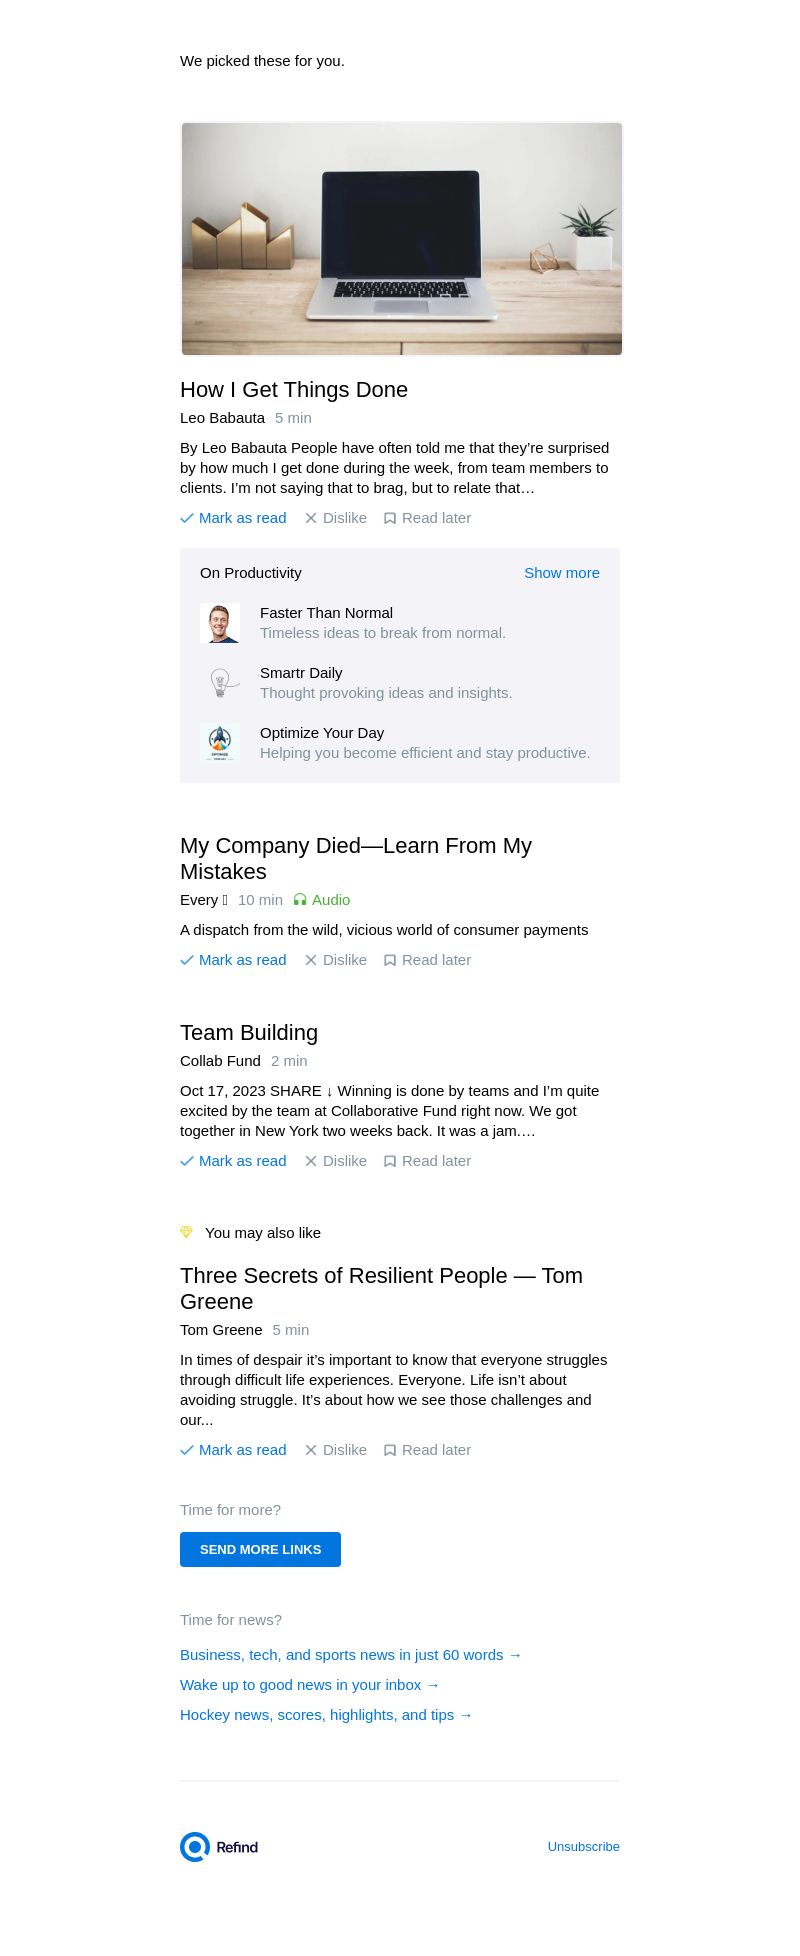Open Business, tech, and sports news link
The height and width of the screenshot is (1956, 800).
(x=351, y=1655)
